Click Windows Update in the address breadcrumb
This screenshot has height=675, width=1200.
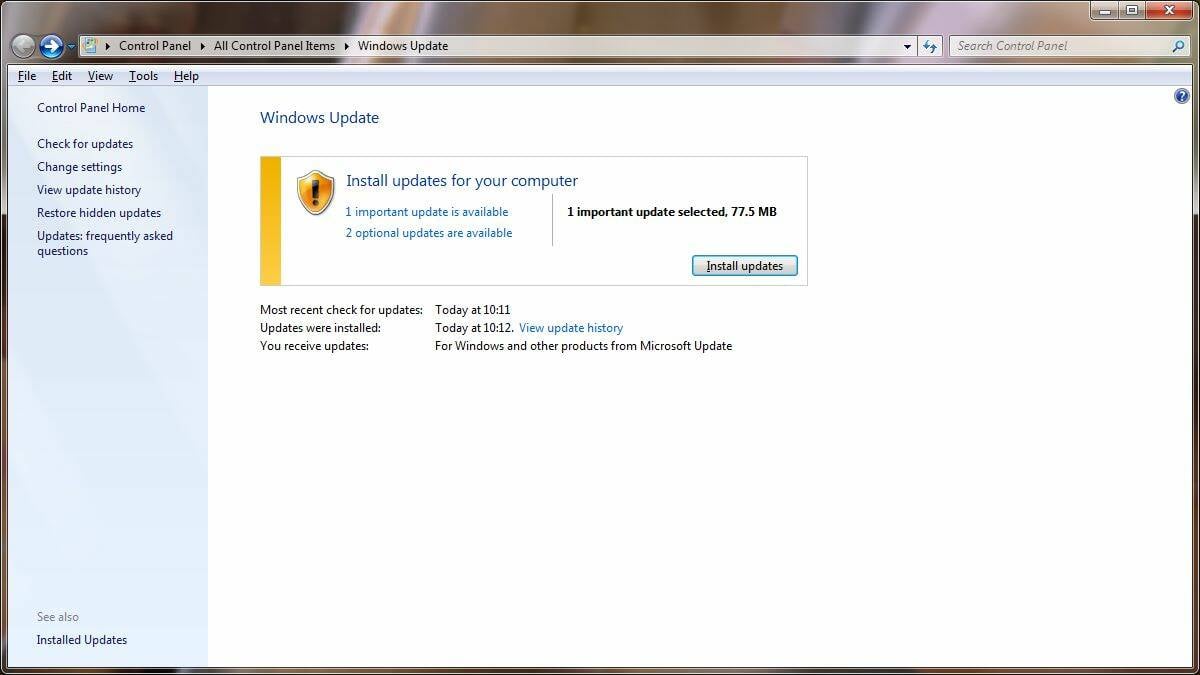(403, 46)
